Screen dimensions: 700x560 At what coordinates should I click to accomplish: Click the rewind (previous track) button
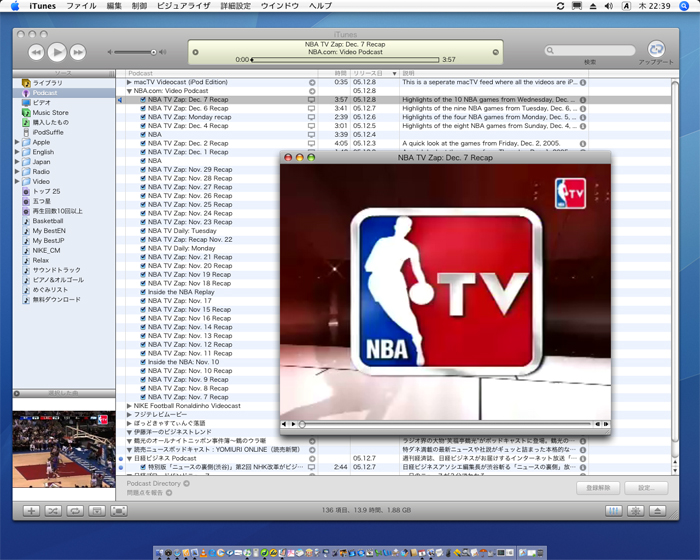click(x=36, y=52)
